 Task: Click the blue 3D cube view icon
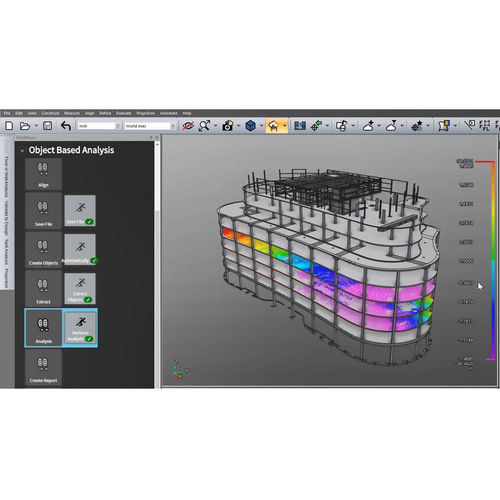coord(250,126)
